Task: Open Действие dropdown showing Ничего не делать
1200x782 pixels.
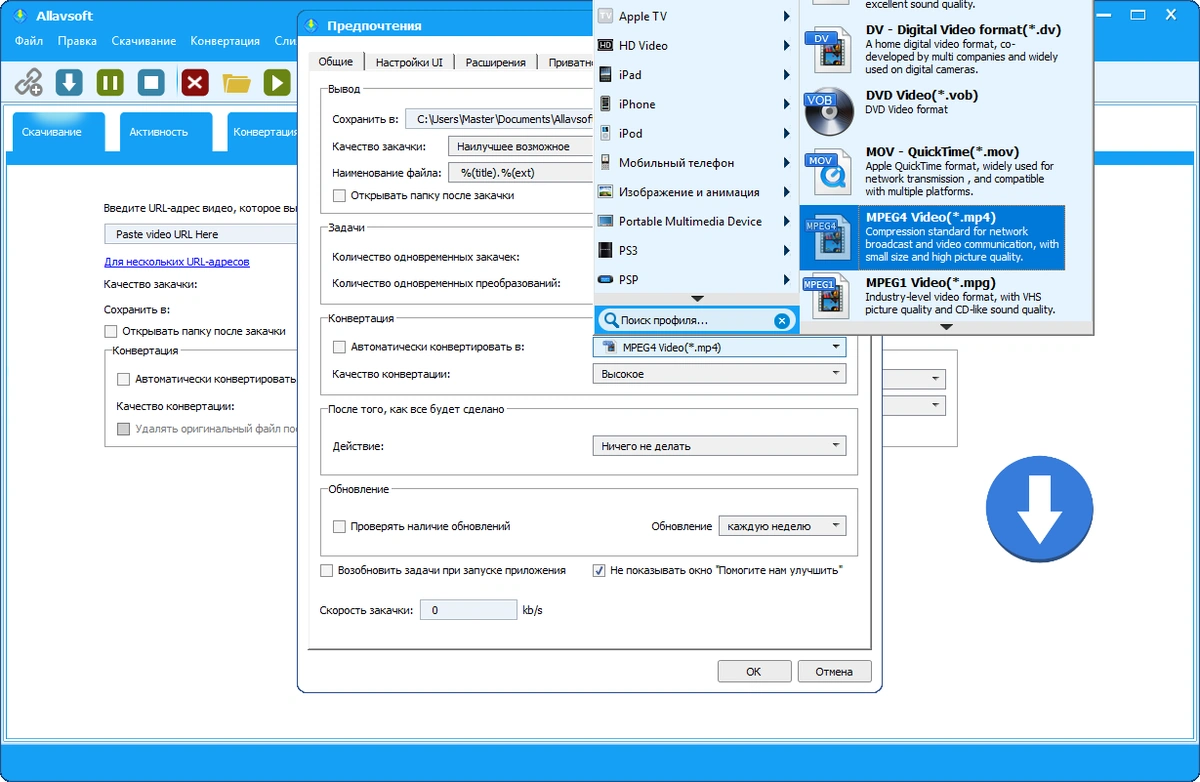Action: click(719, 446)
